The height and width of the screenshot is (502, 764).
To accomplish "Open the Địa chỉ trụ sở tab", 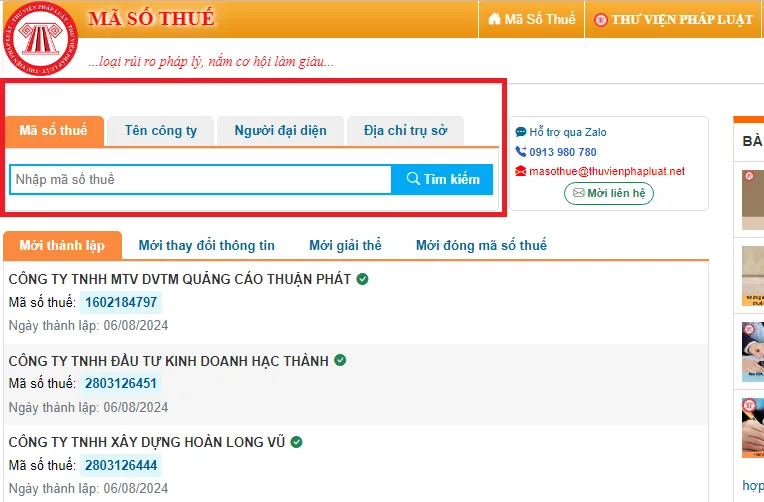I will [405, 131].
